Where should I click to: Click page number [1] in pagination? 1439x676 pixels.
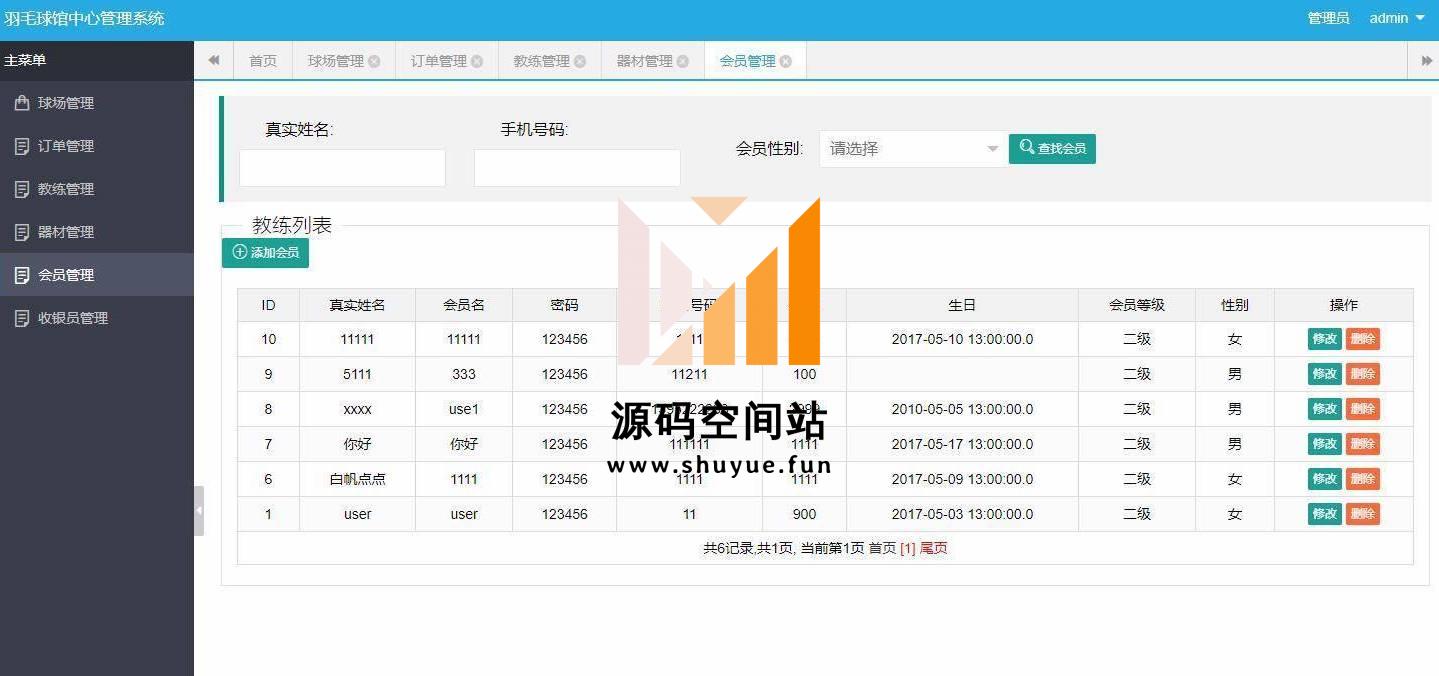(x=908, y=549)
